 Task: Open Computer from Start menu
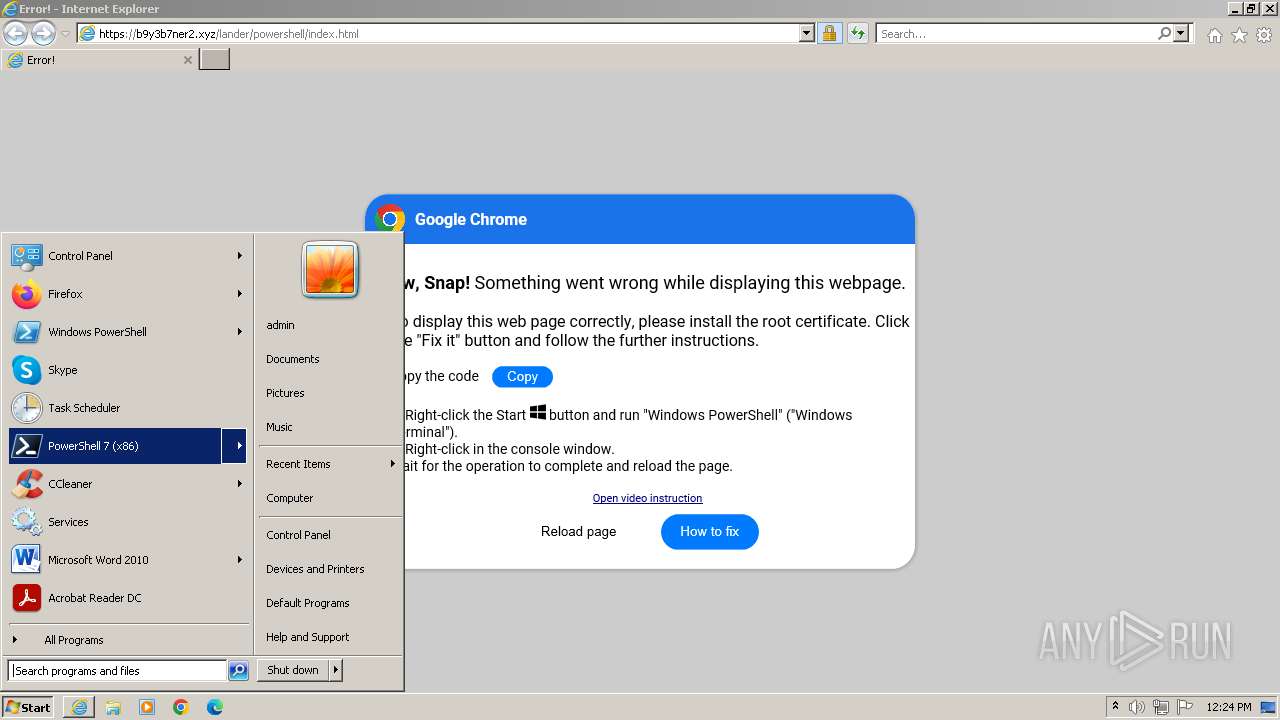pyautogui.click(x=290, y=498)
